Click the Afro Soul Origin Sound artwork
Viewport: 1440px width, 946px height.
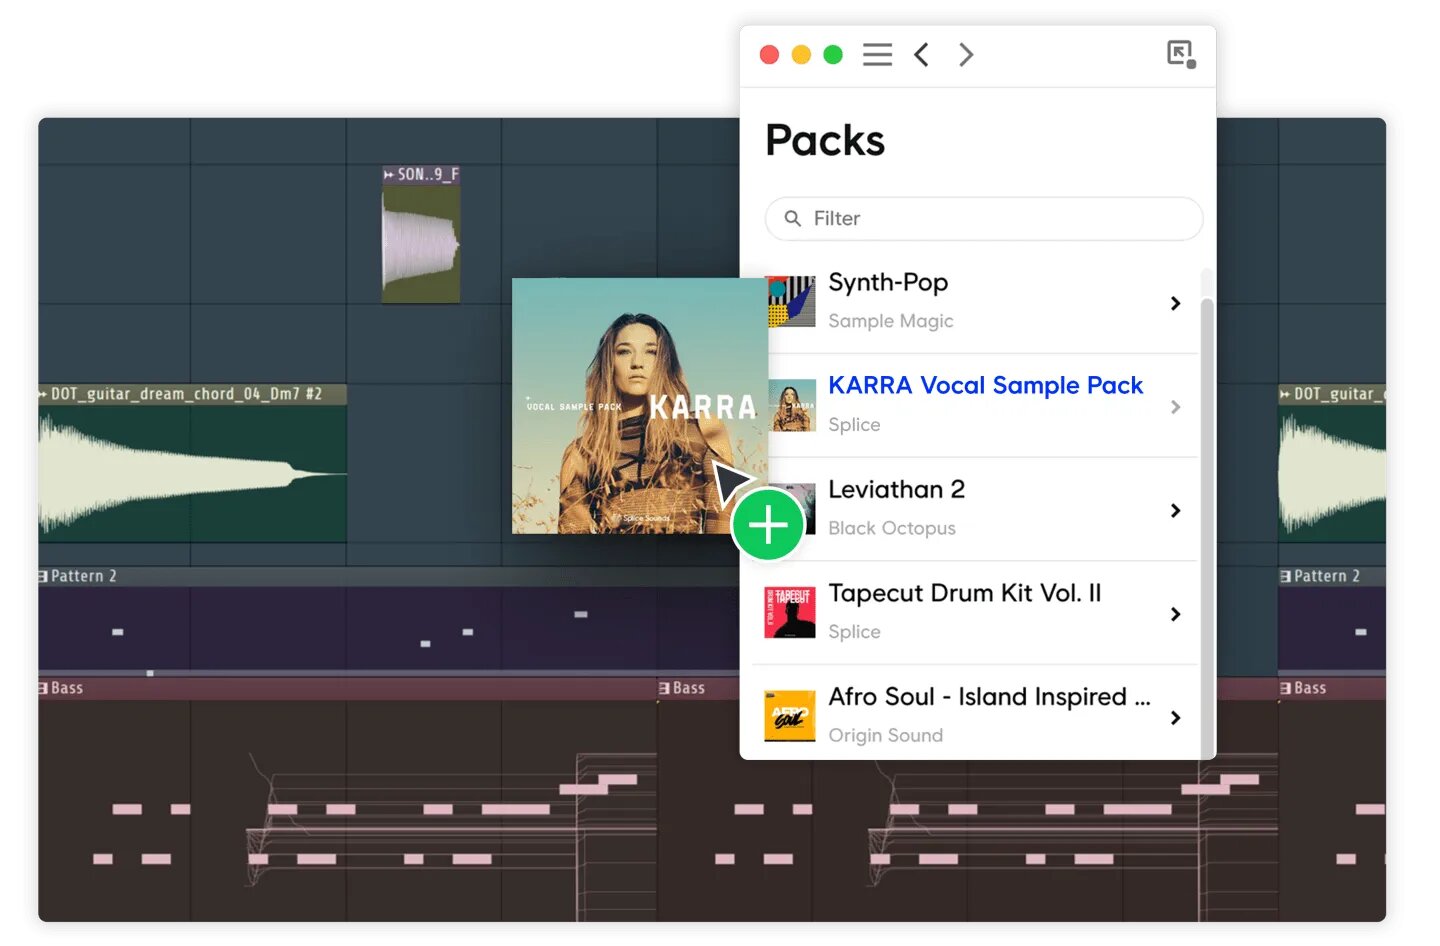[x=790, y=716]
